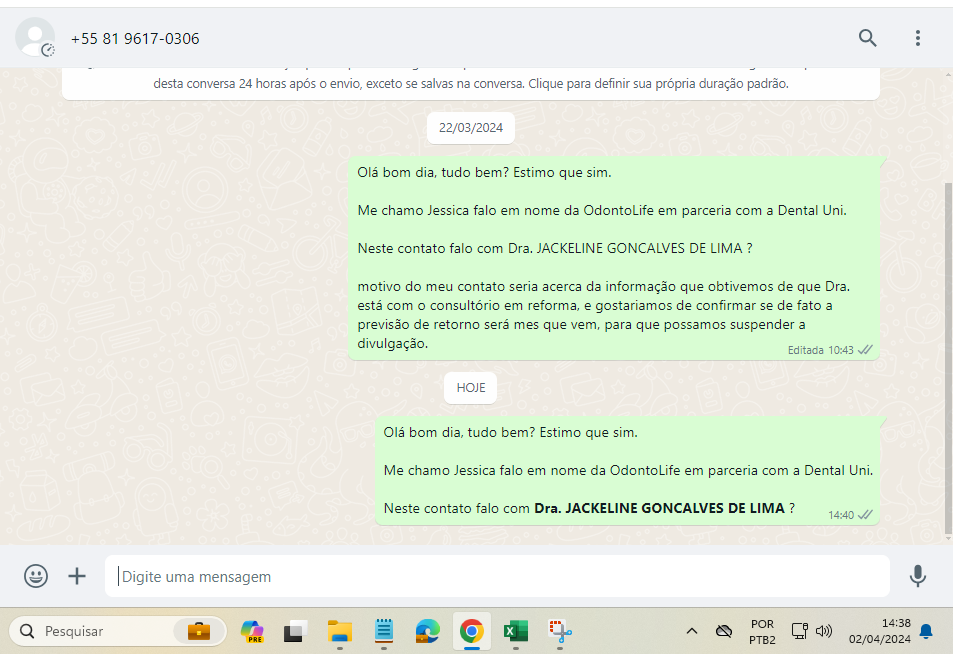
Task: Open Microsoft Edge from taskbar
Action: 427,632
